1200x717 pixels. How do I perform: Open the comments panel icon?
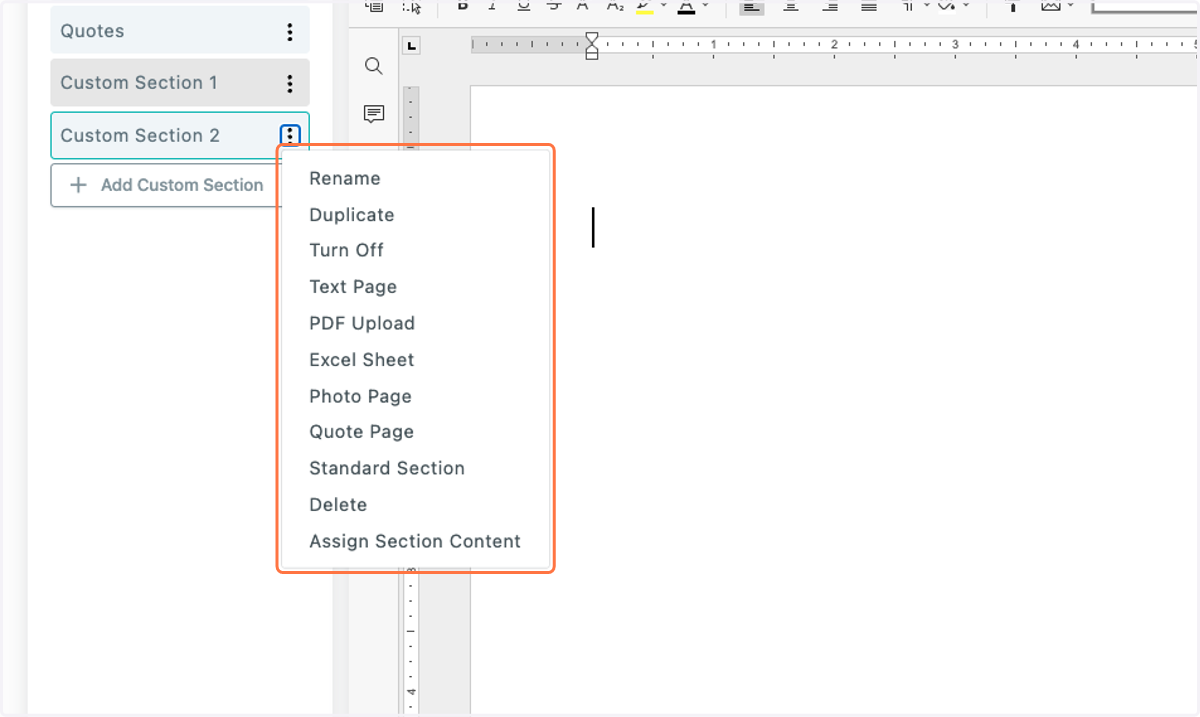coord(374,114)
